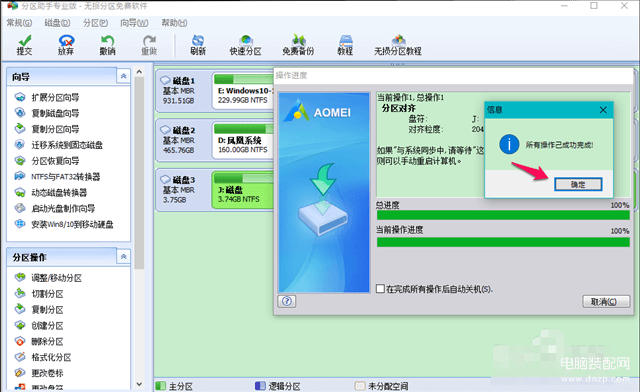The image size is (640, 392).
Task: Click the help question-mark icon in progress dialog
Action: pyautogui.click(x=287, y=301)
